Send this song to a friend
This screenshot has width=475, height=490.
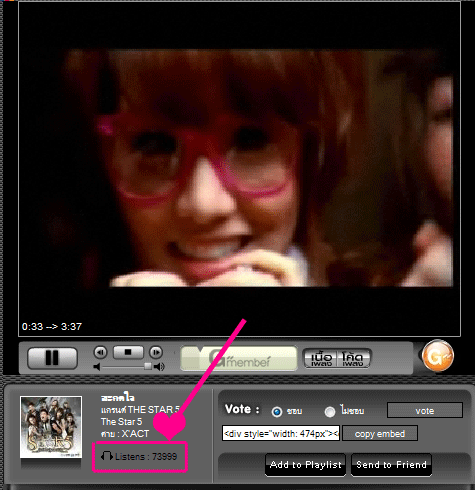pyautogui.click(x=391, y=465)
